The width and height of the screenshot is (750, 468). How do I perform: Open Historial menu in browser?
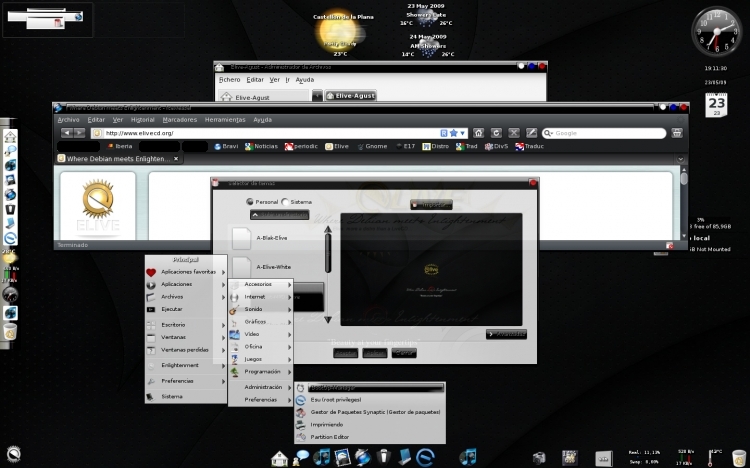pyautogui.click(x=143, y=120)
